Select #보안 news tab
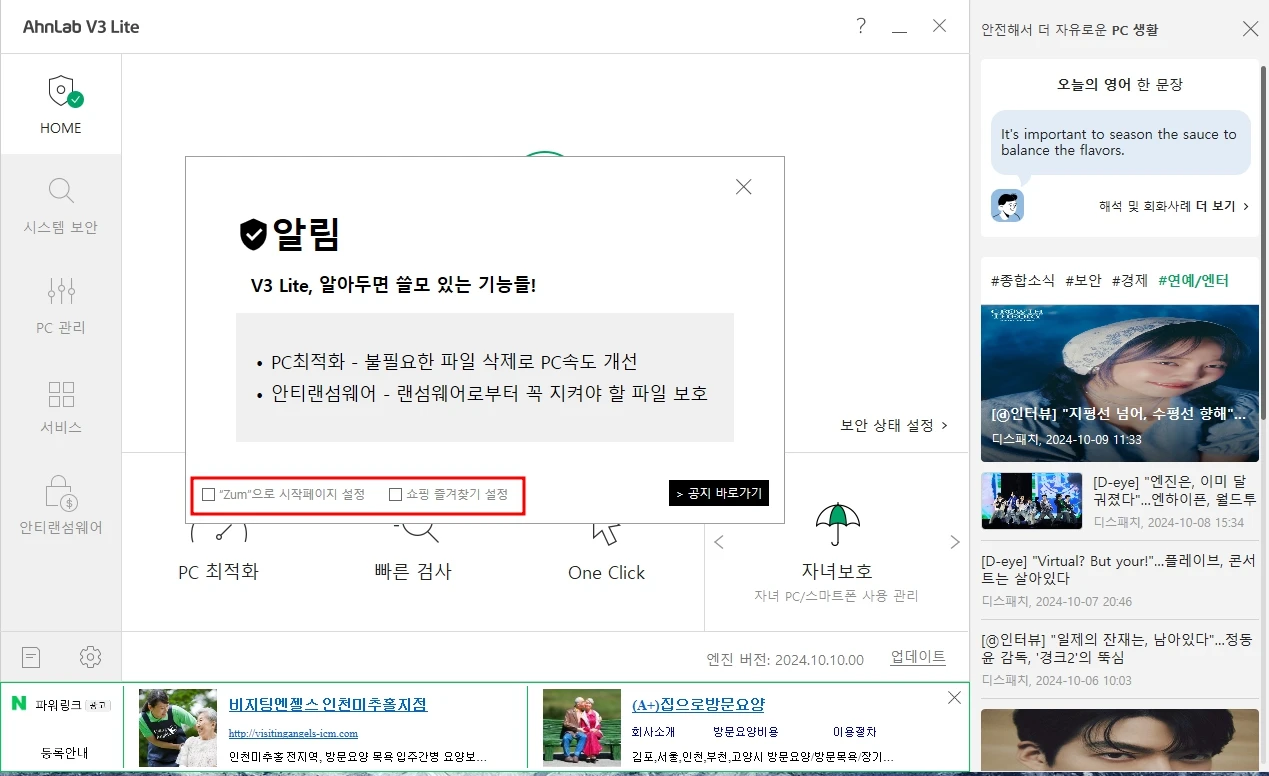 coord(1083,280)
